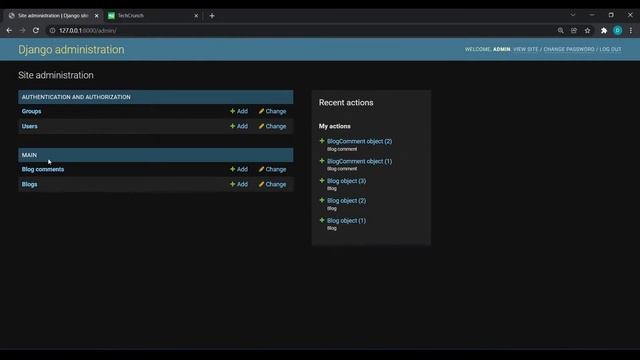Open the Authentication and Authorization section header
Viewport: 640px width, 360px height.
(x=76, y=97)
